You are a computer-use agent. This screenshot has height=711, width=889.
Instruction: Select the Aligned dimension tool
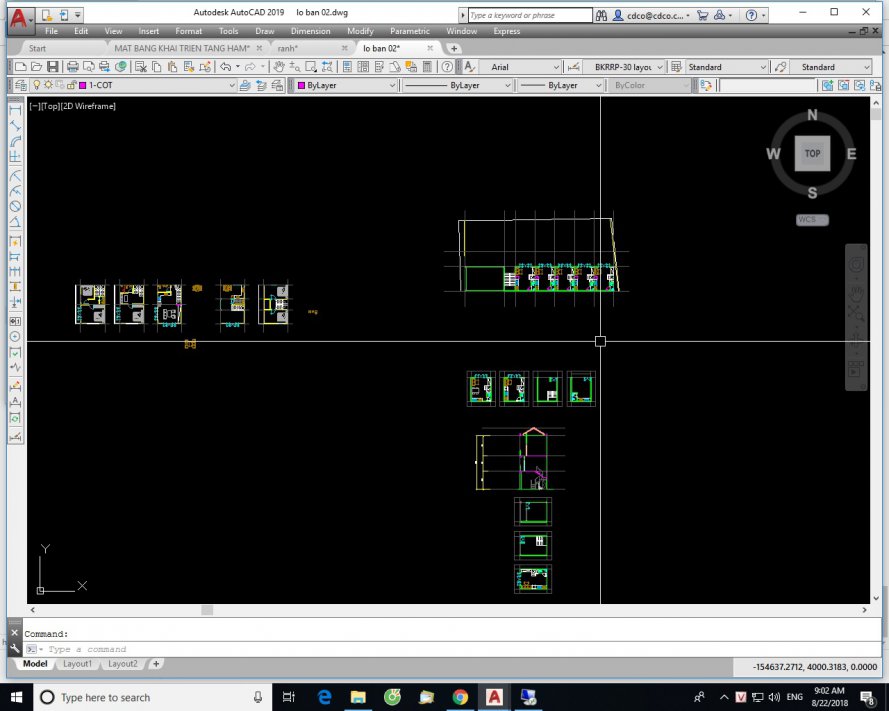15,126
